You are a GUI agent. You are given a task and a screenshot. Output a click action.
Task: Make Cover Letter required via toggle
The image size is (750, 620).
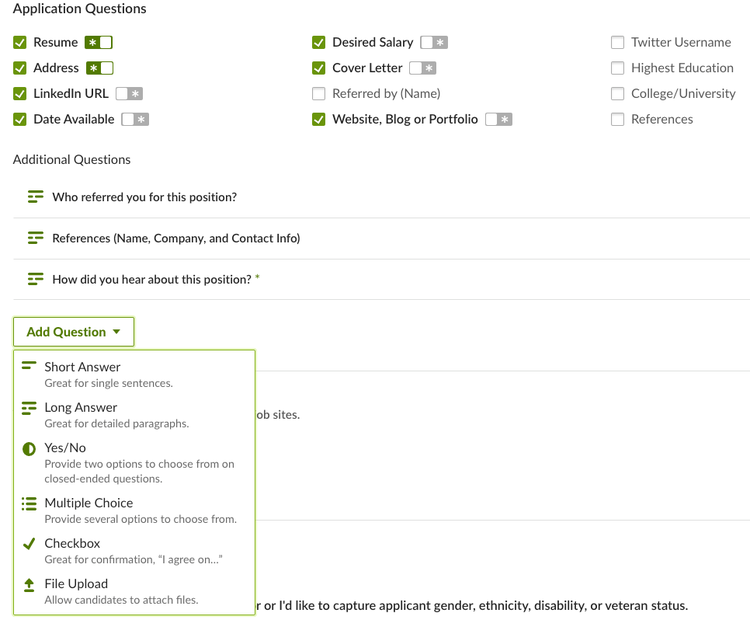click(423, 68)
